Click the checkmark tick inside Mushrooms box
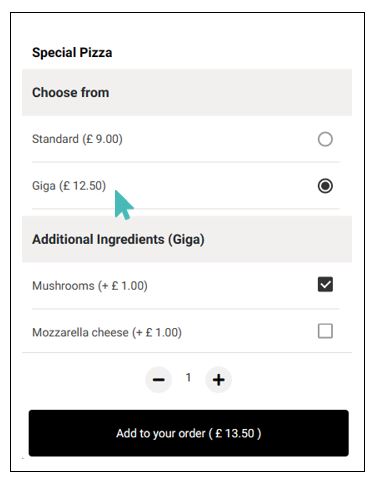The image size is (375, 486). [325, 284]
